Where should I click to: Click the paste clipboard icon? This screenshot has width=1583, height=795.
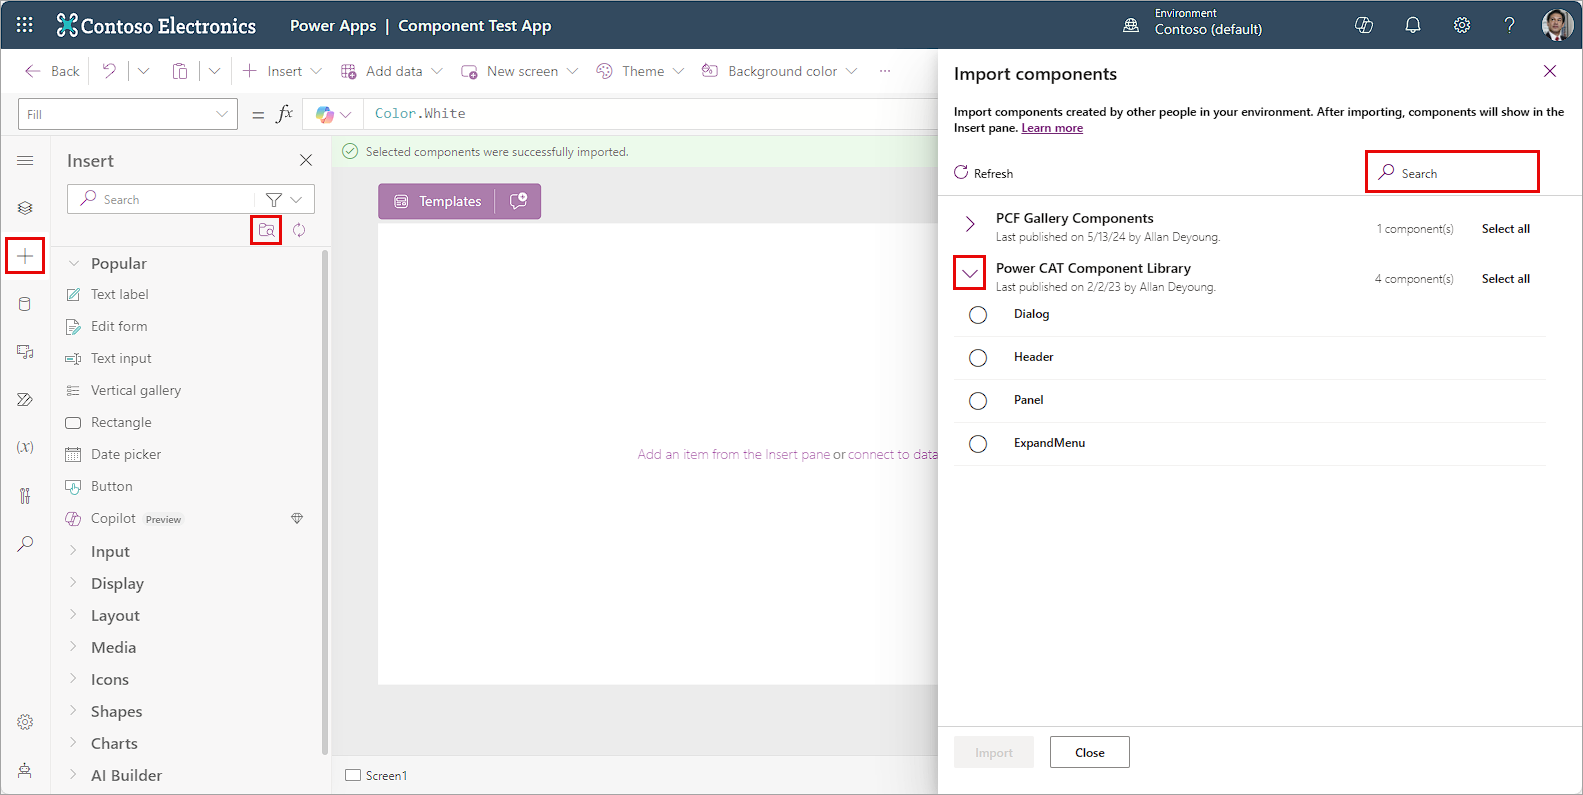(180, 71)
